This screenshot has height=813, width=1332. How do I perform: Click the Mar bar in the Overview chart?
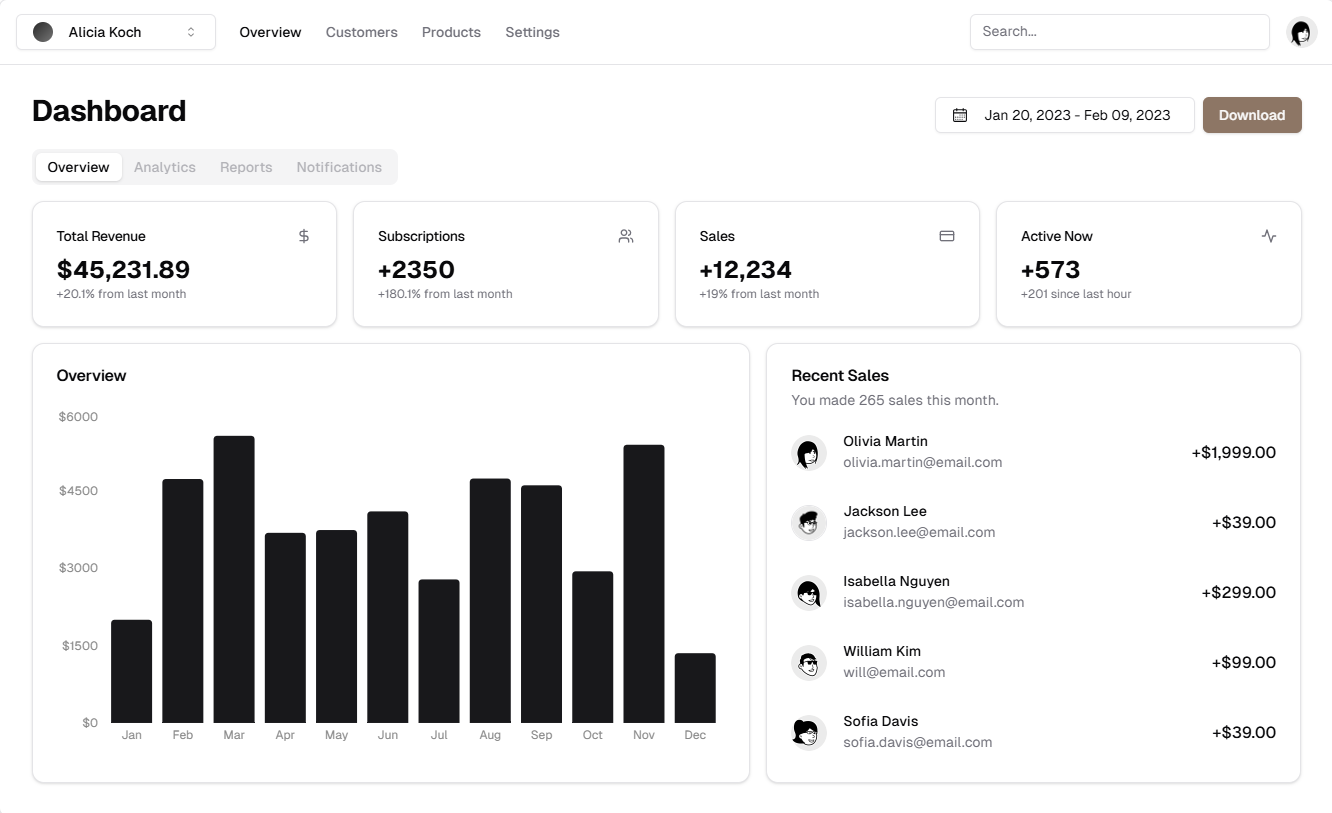coord(234,578)
